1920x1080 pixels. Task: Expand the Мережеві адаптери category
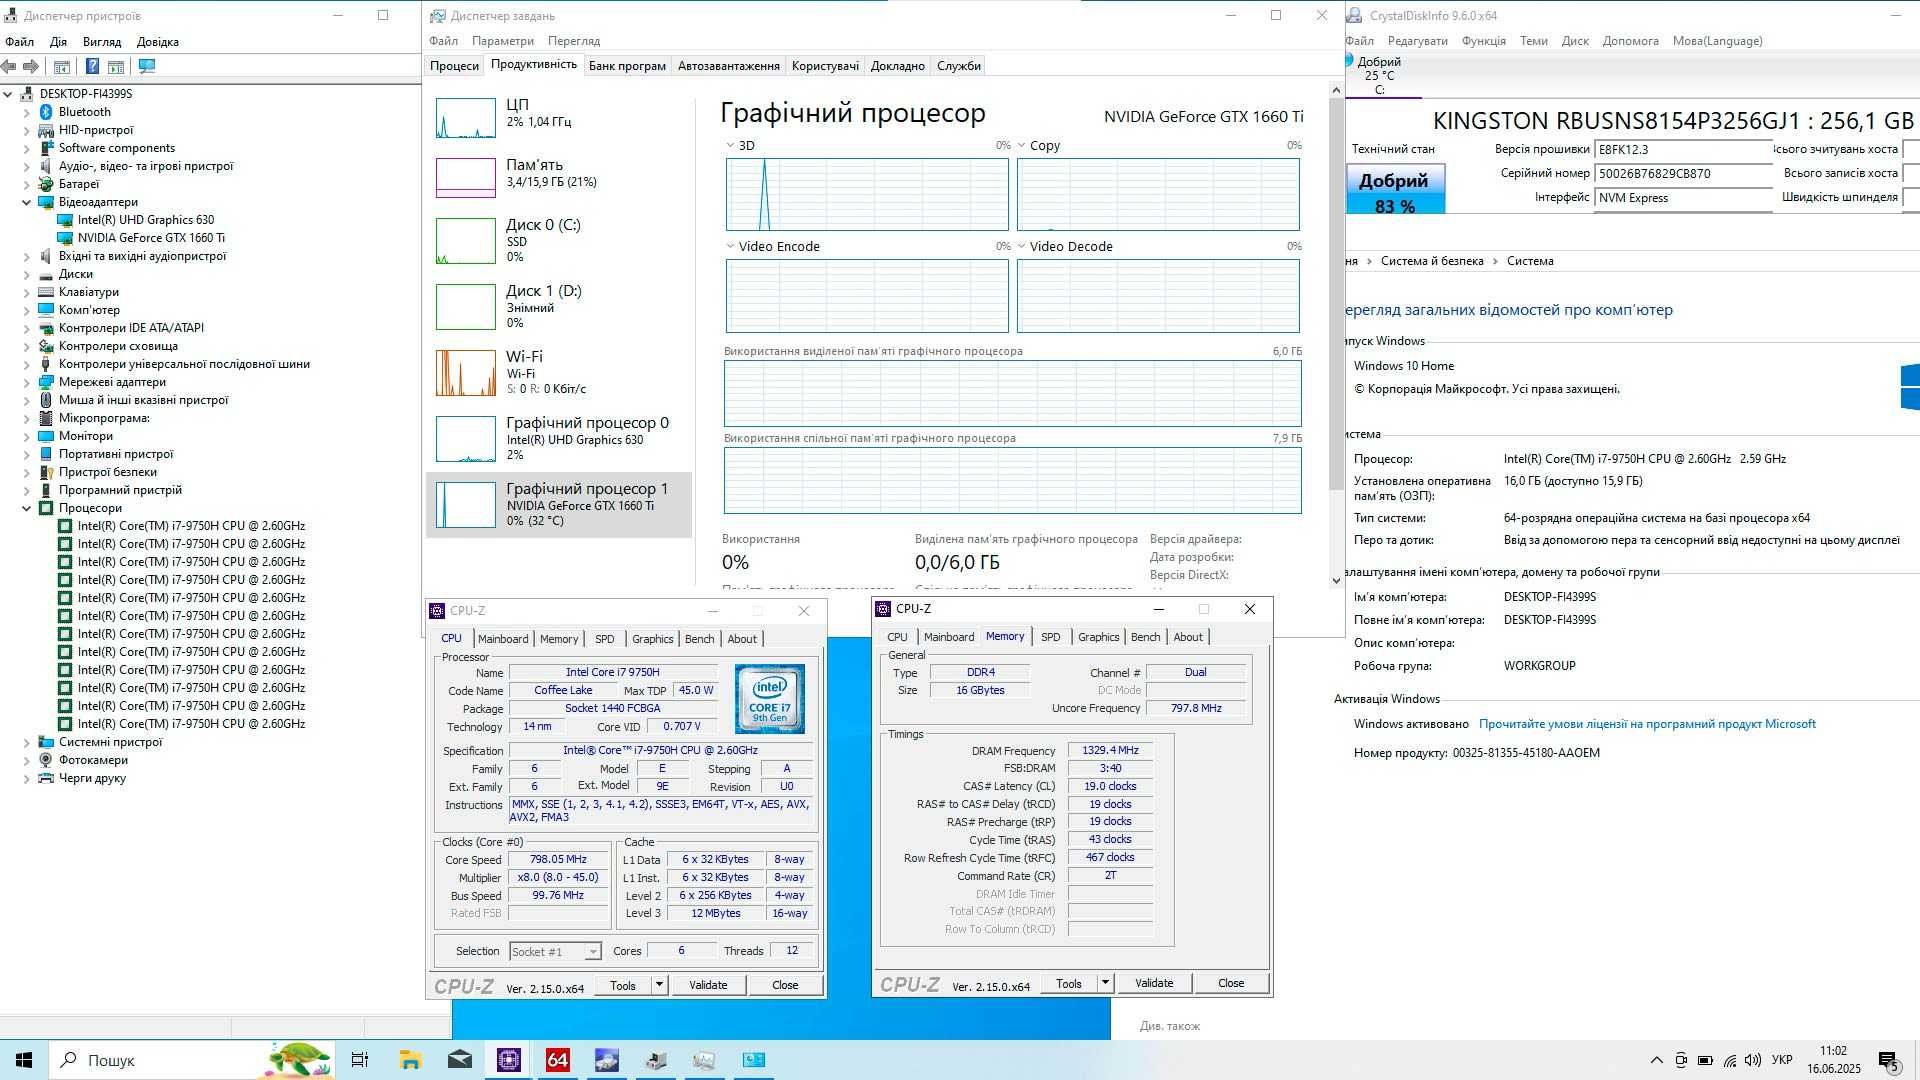point(27,382)
